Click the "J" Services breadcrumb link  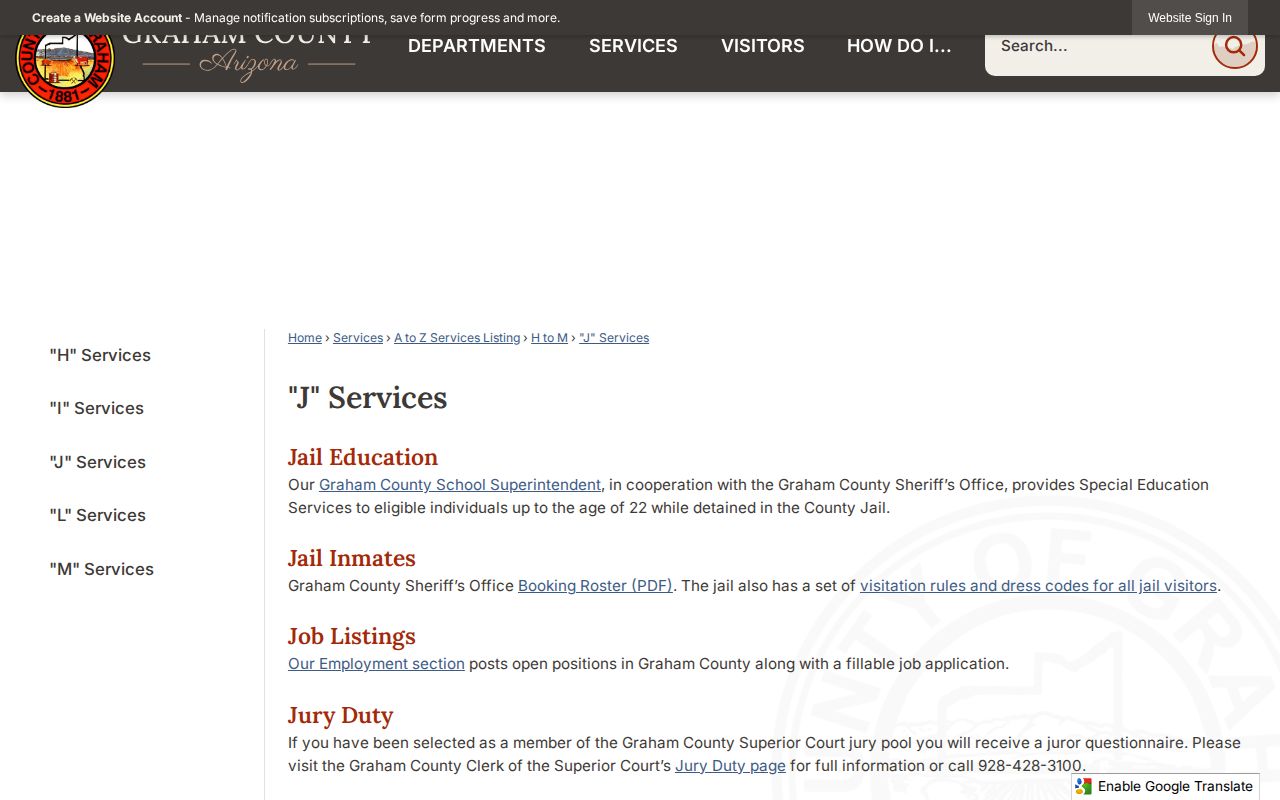[614, 338]
